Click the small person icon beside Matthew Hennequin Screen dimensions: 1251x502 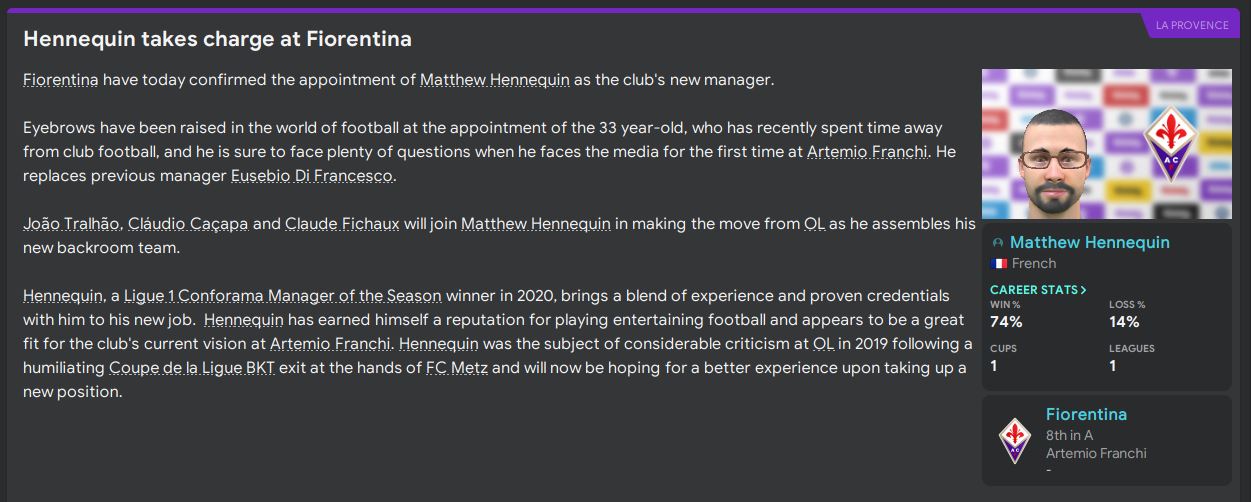click(997, 243)
